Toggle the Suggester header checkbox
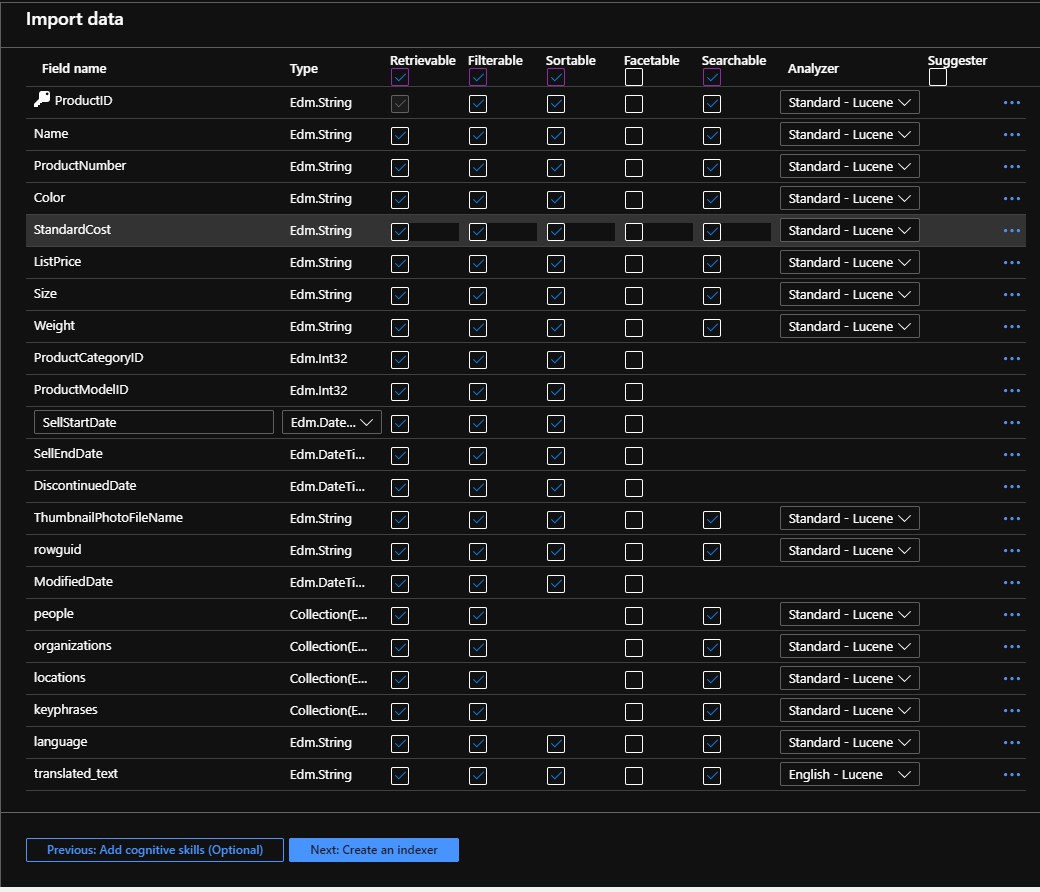Viewport: 1040px width, 892px height. click(937, 76)
